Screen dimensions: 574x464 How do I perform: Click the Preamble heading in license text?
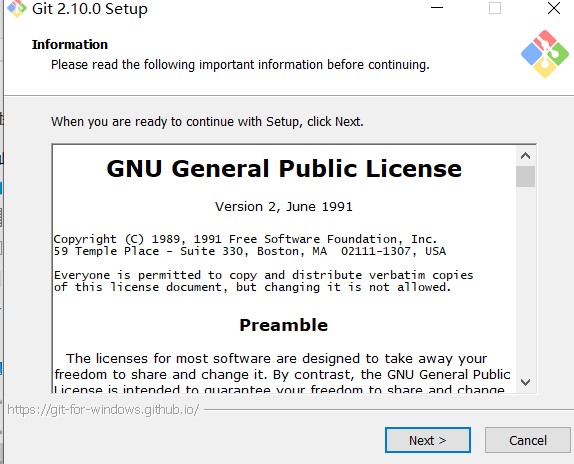(x=284, y=325)
